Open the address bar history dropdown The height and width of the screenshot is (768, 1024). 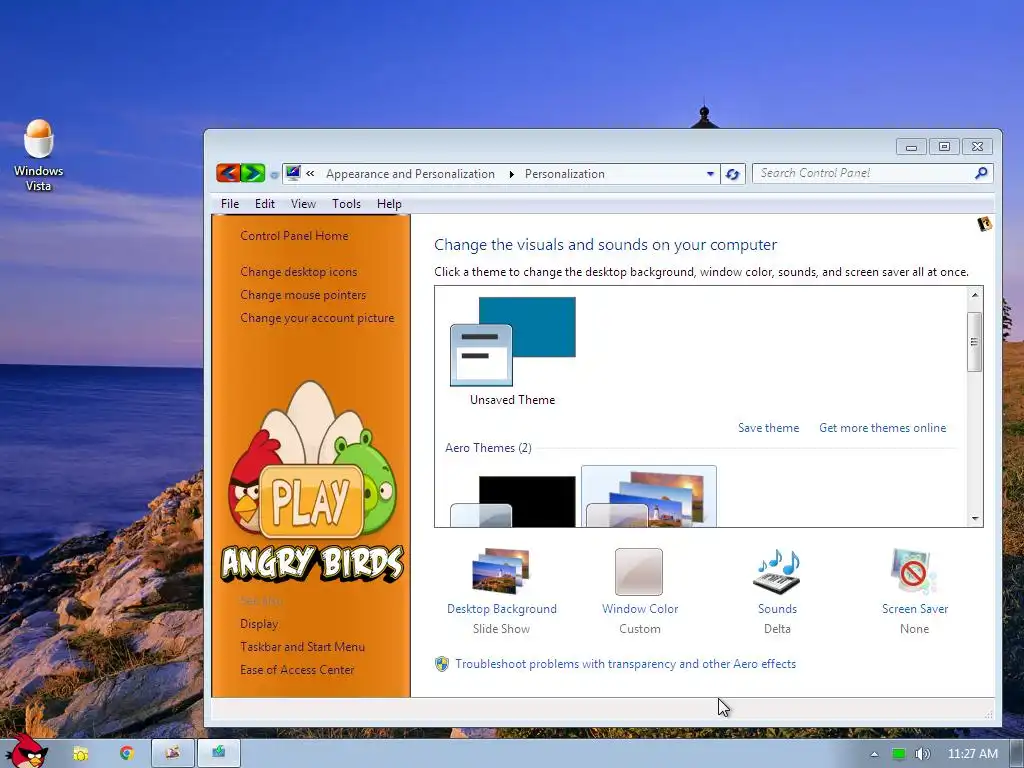coord(710,174)
